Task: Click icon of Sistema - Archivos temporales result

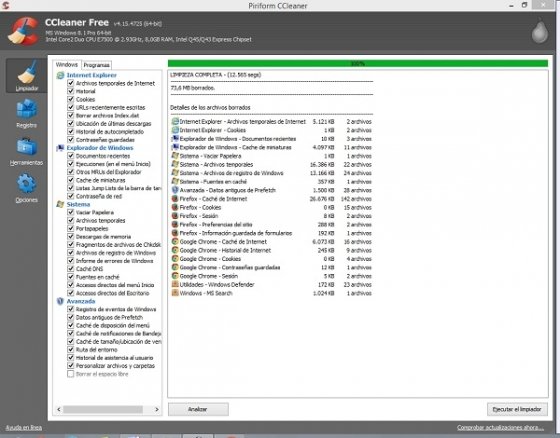Action: [175, 164]
